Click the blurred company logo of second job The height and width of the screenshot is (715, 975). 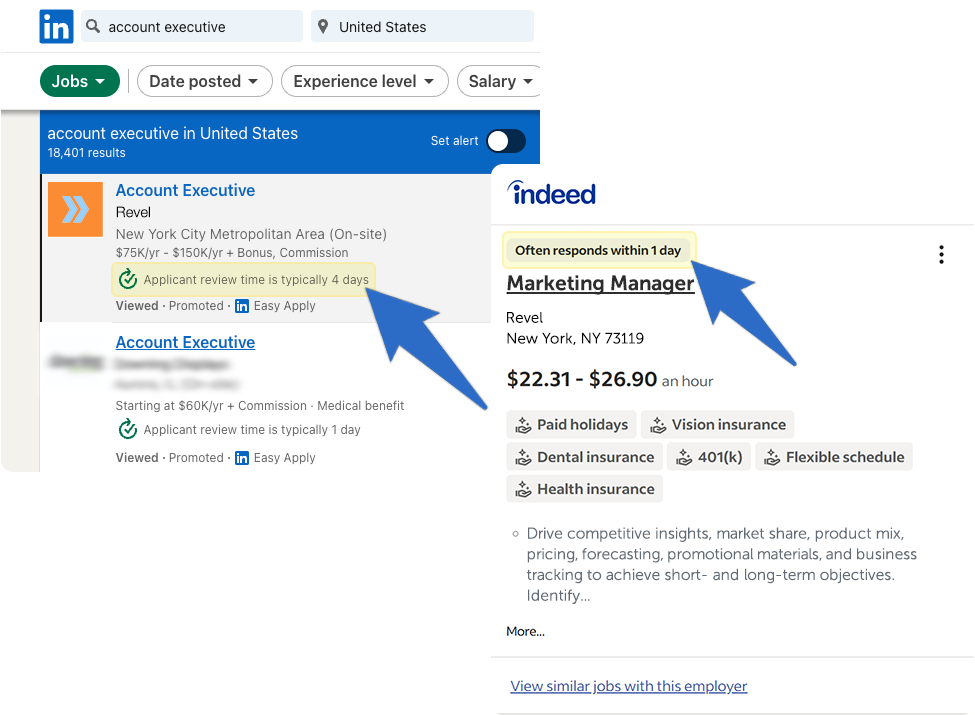pyautogui.click(x=75, y=362)
